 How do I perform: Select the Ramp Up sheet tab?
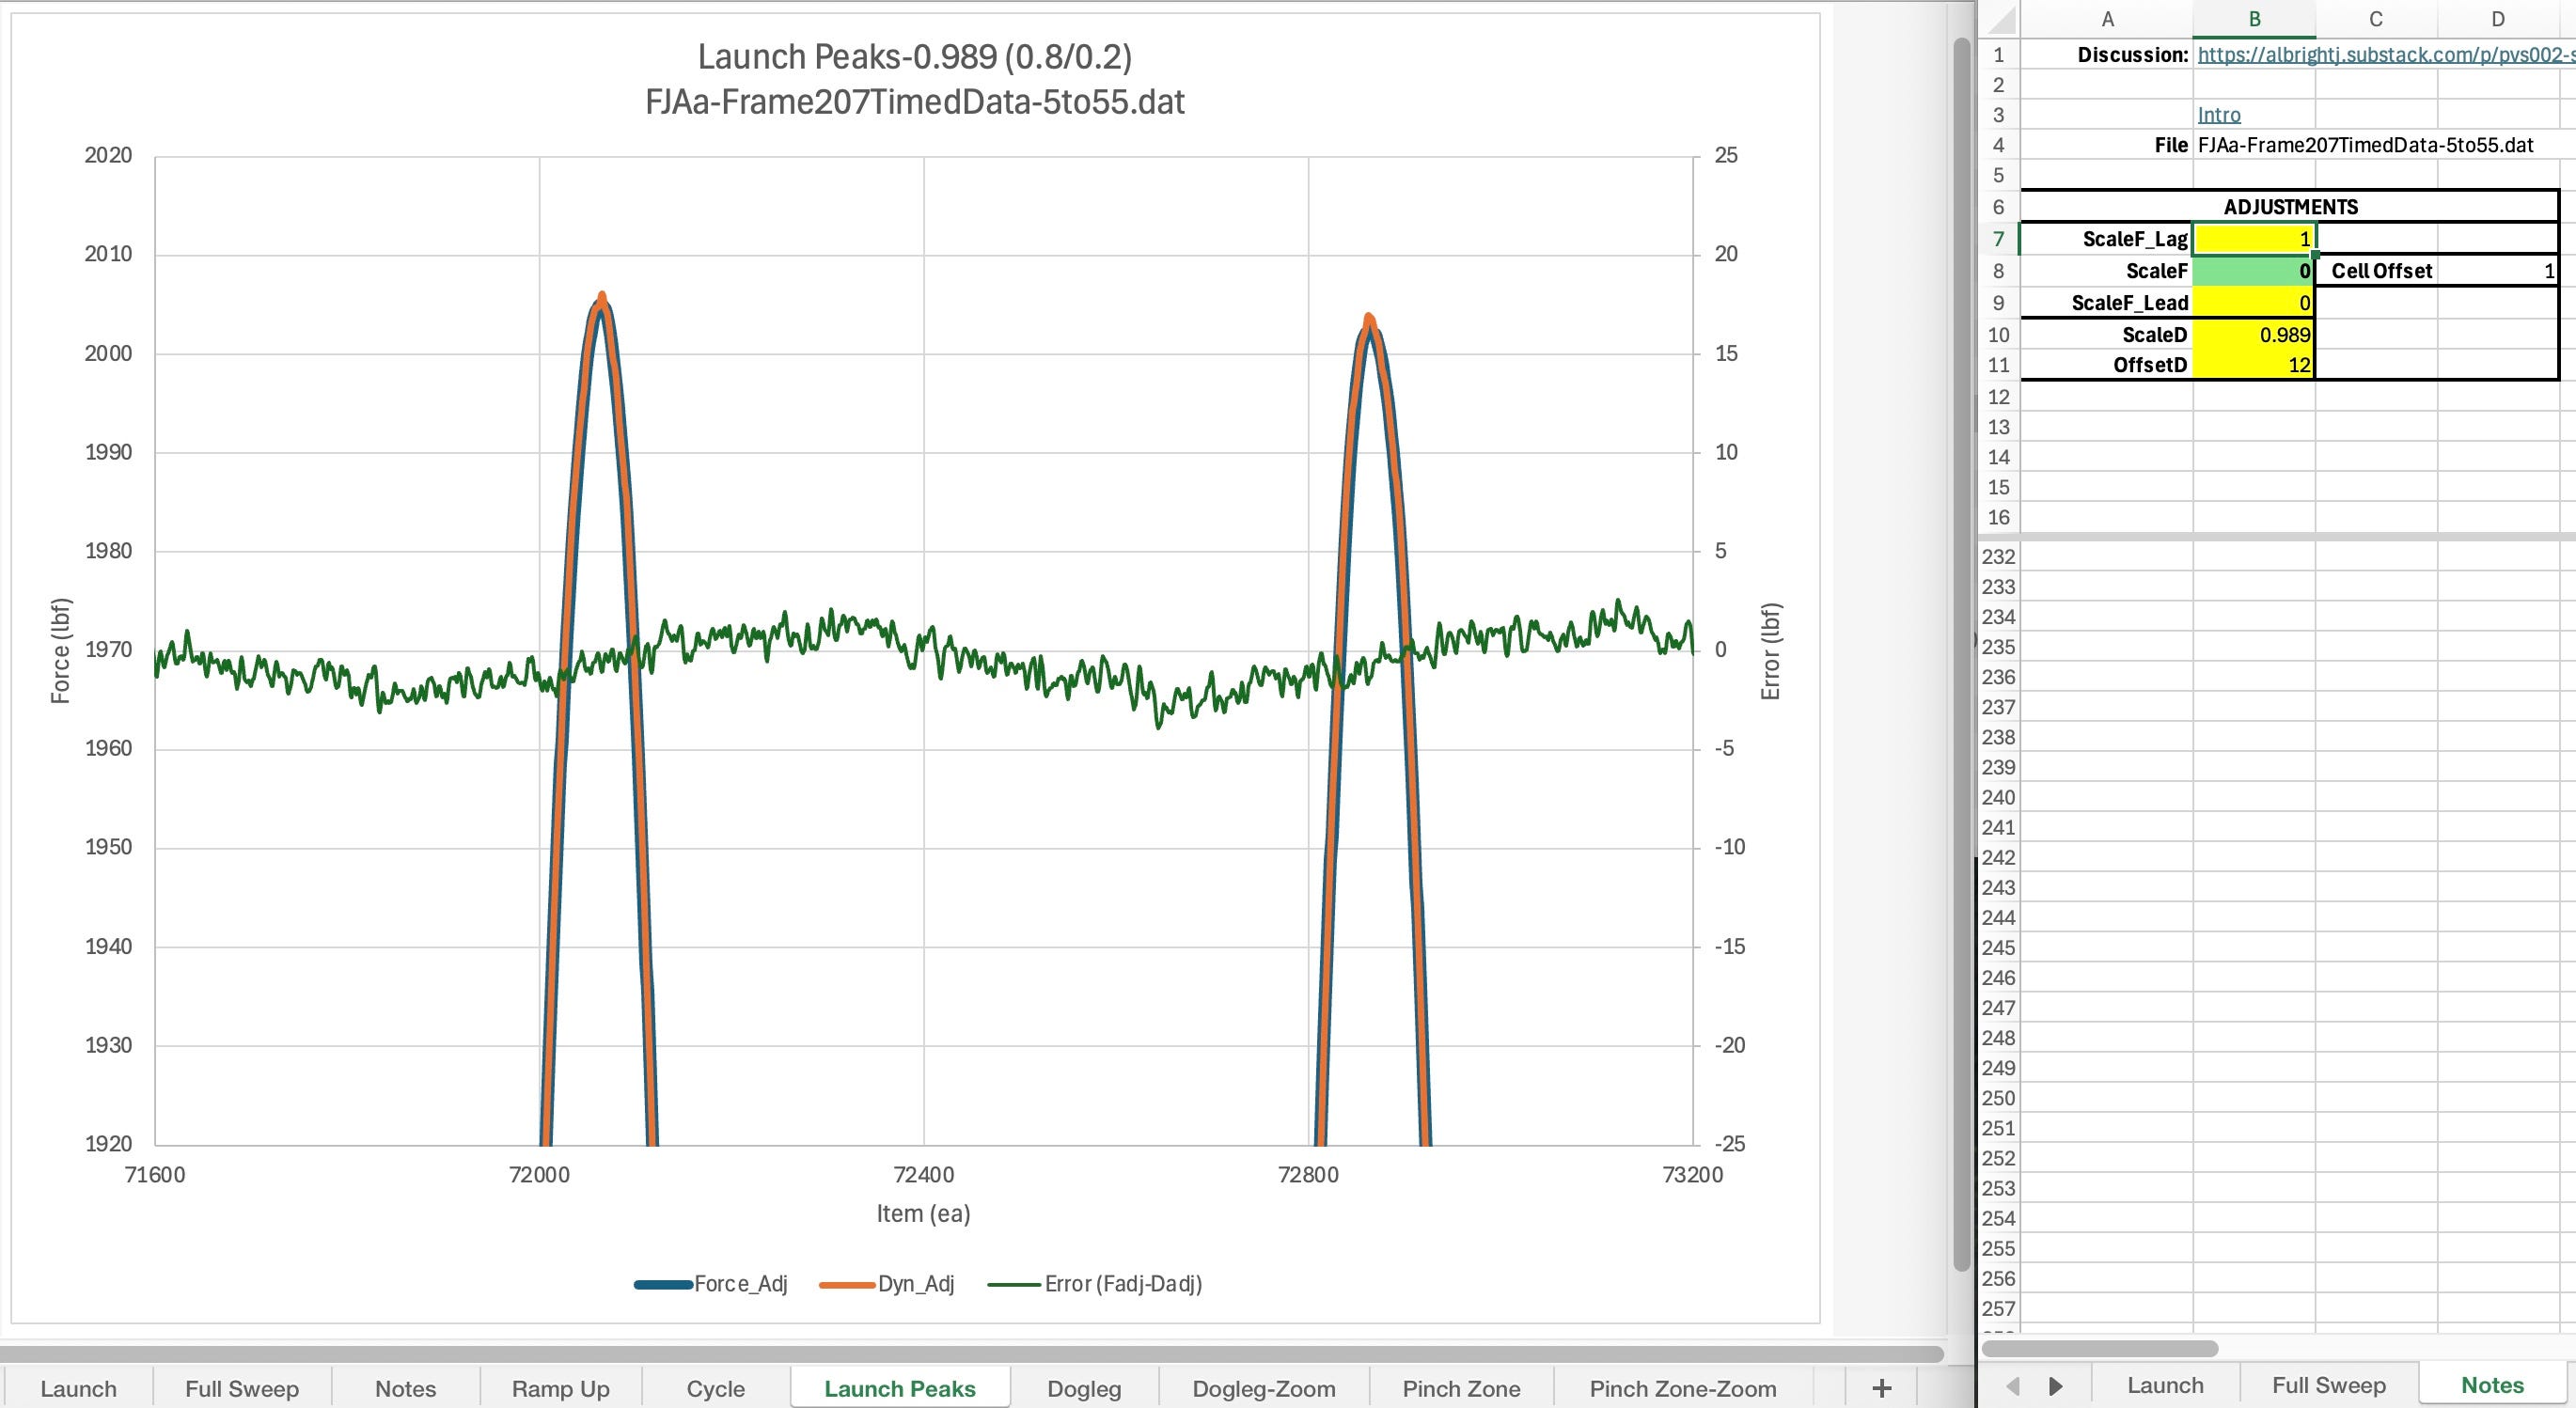pos(560,1389)
